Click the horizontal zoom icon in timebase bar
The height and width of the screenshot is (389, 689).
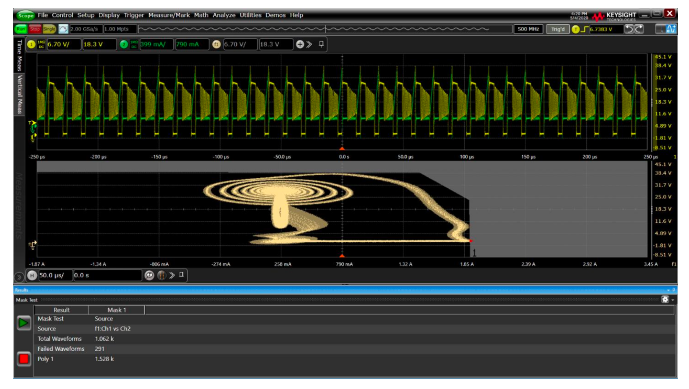click(x=149, y=275)
